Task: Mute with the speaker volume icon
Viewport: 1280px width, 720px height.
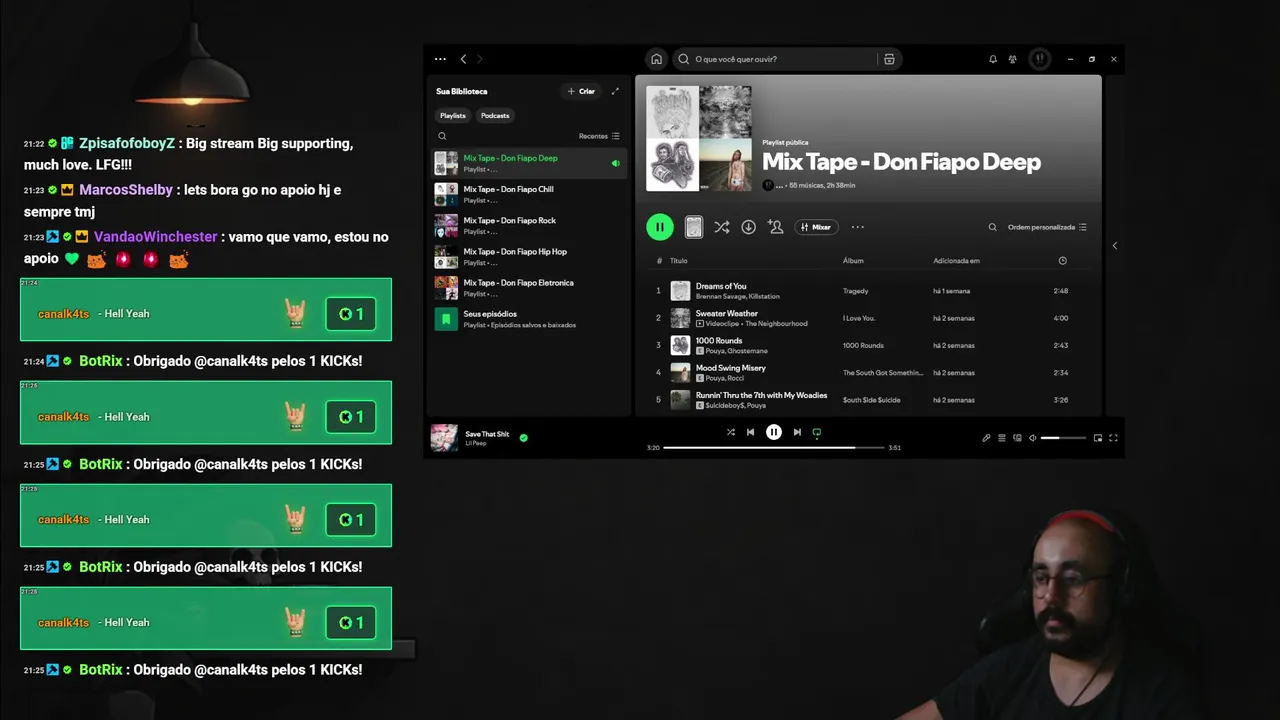Action: coord(1033,438)
